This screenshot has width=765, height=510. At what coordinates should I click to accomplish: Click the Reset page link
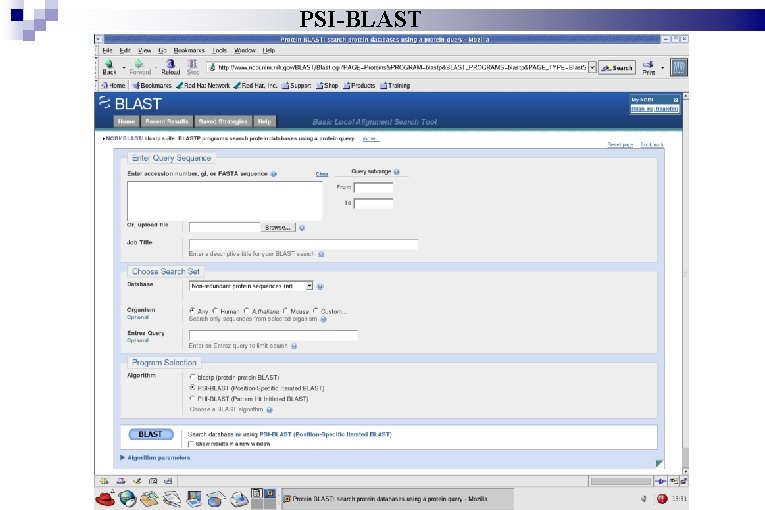(x=620, y=144)
